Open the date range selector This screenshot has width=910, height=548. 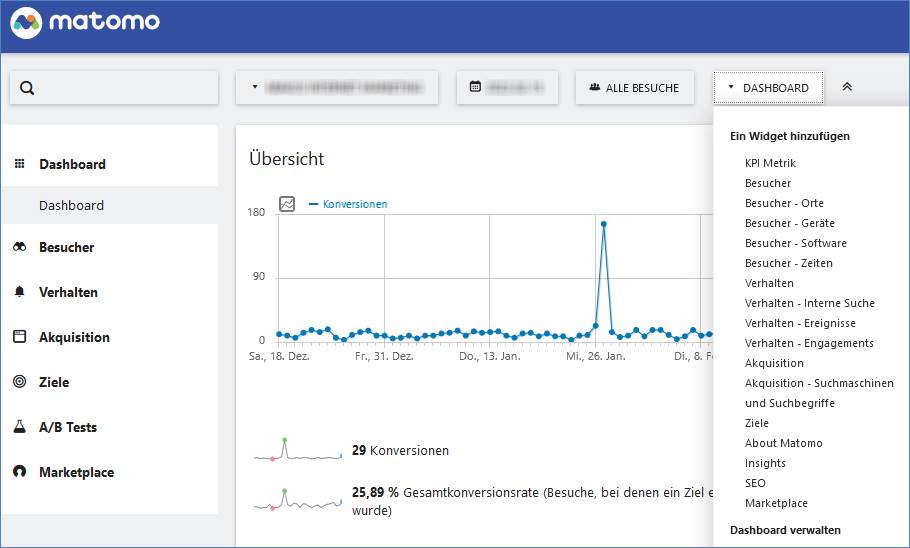coord(507,88)
